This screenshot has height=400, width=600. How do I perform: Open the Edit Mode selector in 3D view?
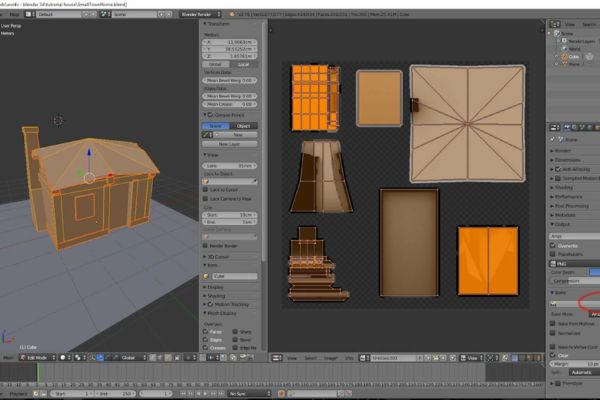pyautogui.click(x=38, y=358)
